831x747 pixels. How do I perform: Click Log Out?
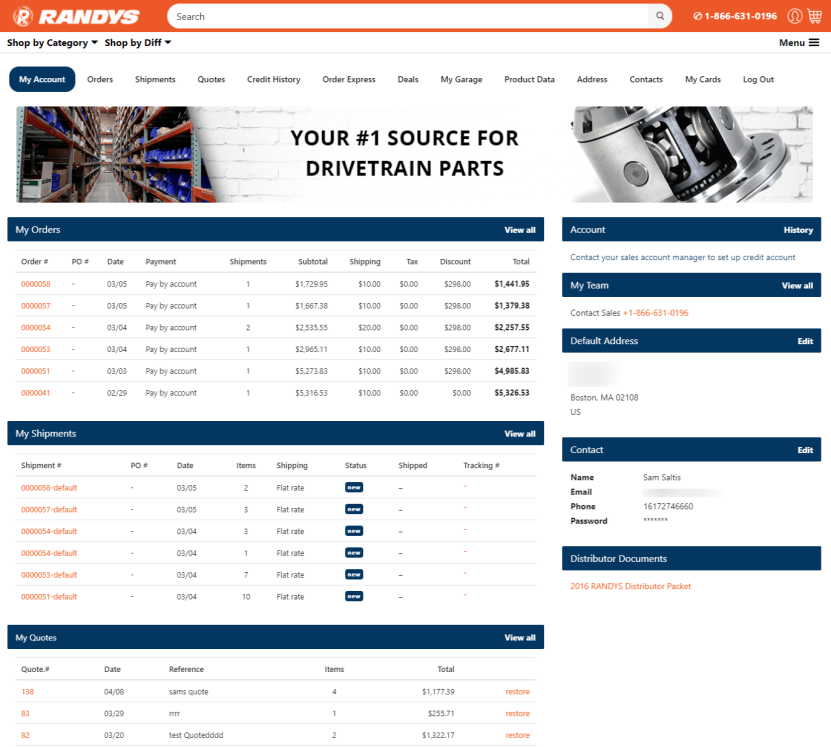pos(758,79)
